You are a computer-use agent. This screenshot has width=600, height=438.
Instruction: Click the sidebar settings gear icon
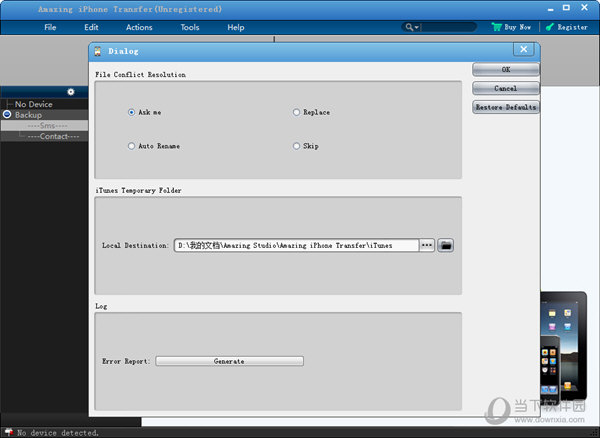71,92
